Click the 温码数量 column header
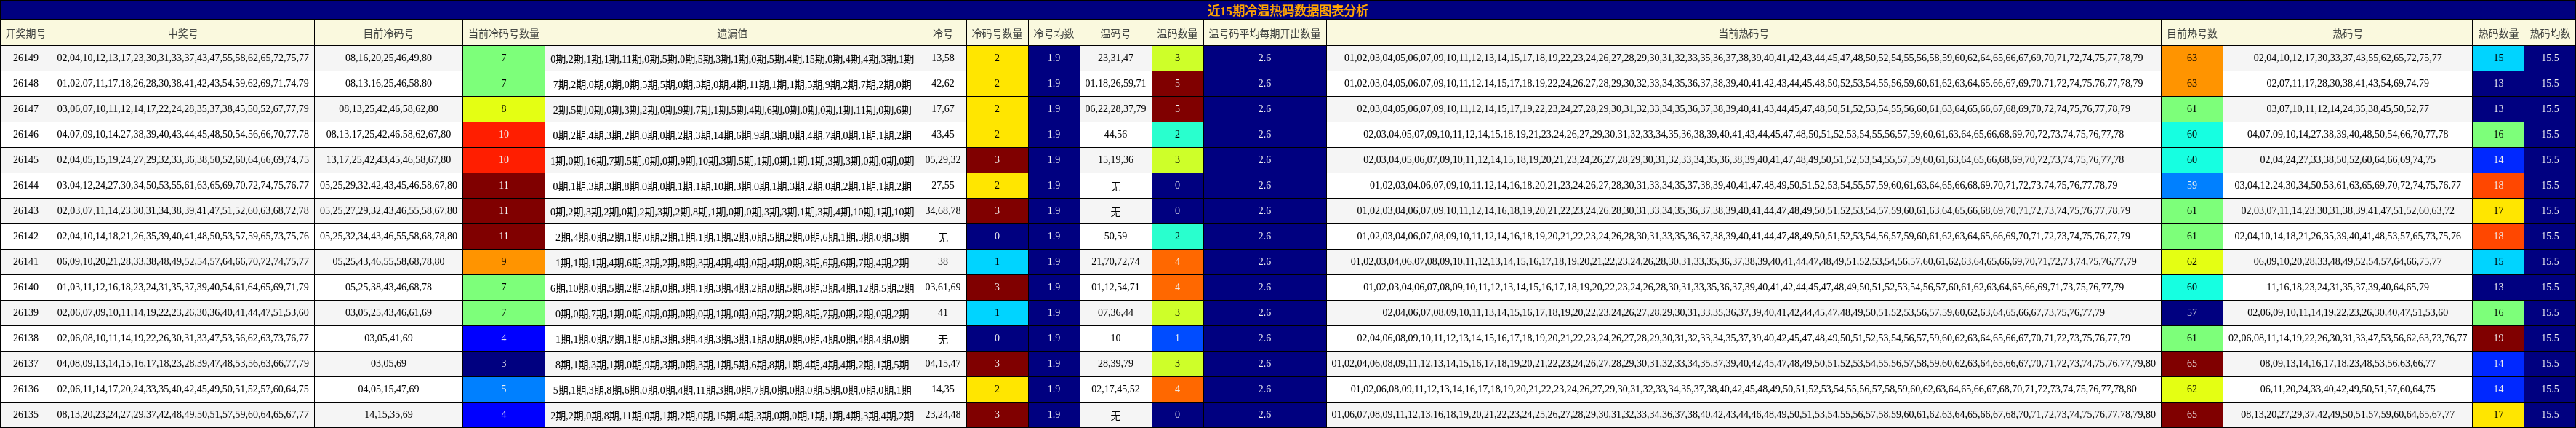 (x=1178, y=33)
